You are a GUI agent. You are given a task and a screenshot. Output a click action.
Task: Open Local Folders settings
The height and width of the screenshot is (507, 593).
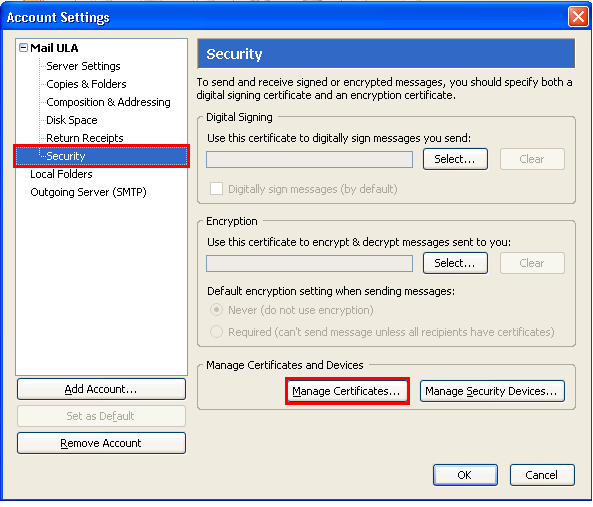coord(61,174)
